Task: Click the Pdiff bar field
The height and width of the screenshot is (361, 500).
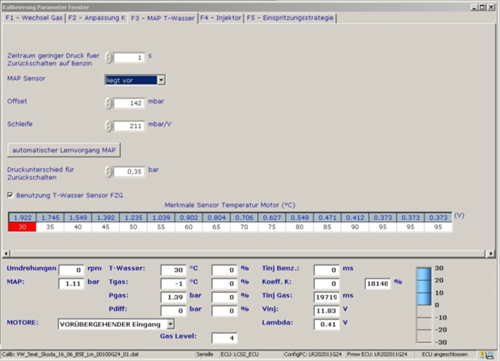Action: point(173,311)
